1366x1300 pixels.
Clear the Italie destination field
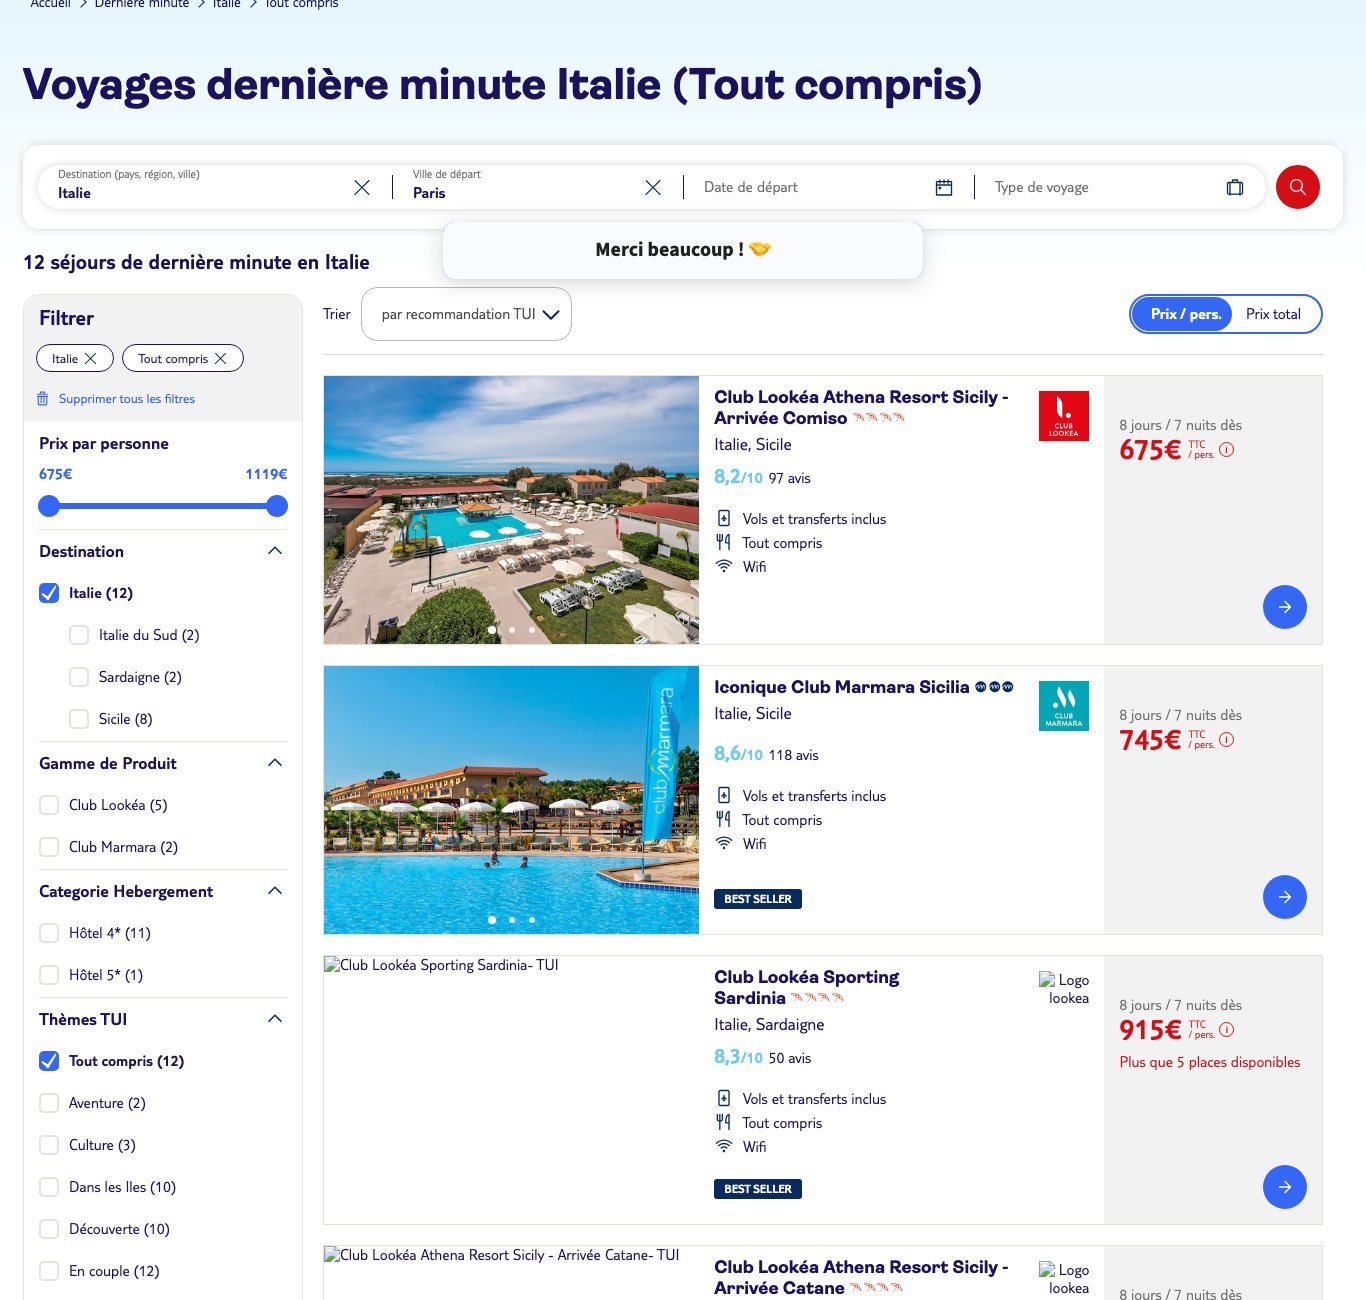coord(362,187)
